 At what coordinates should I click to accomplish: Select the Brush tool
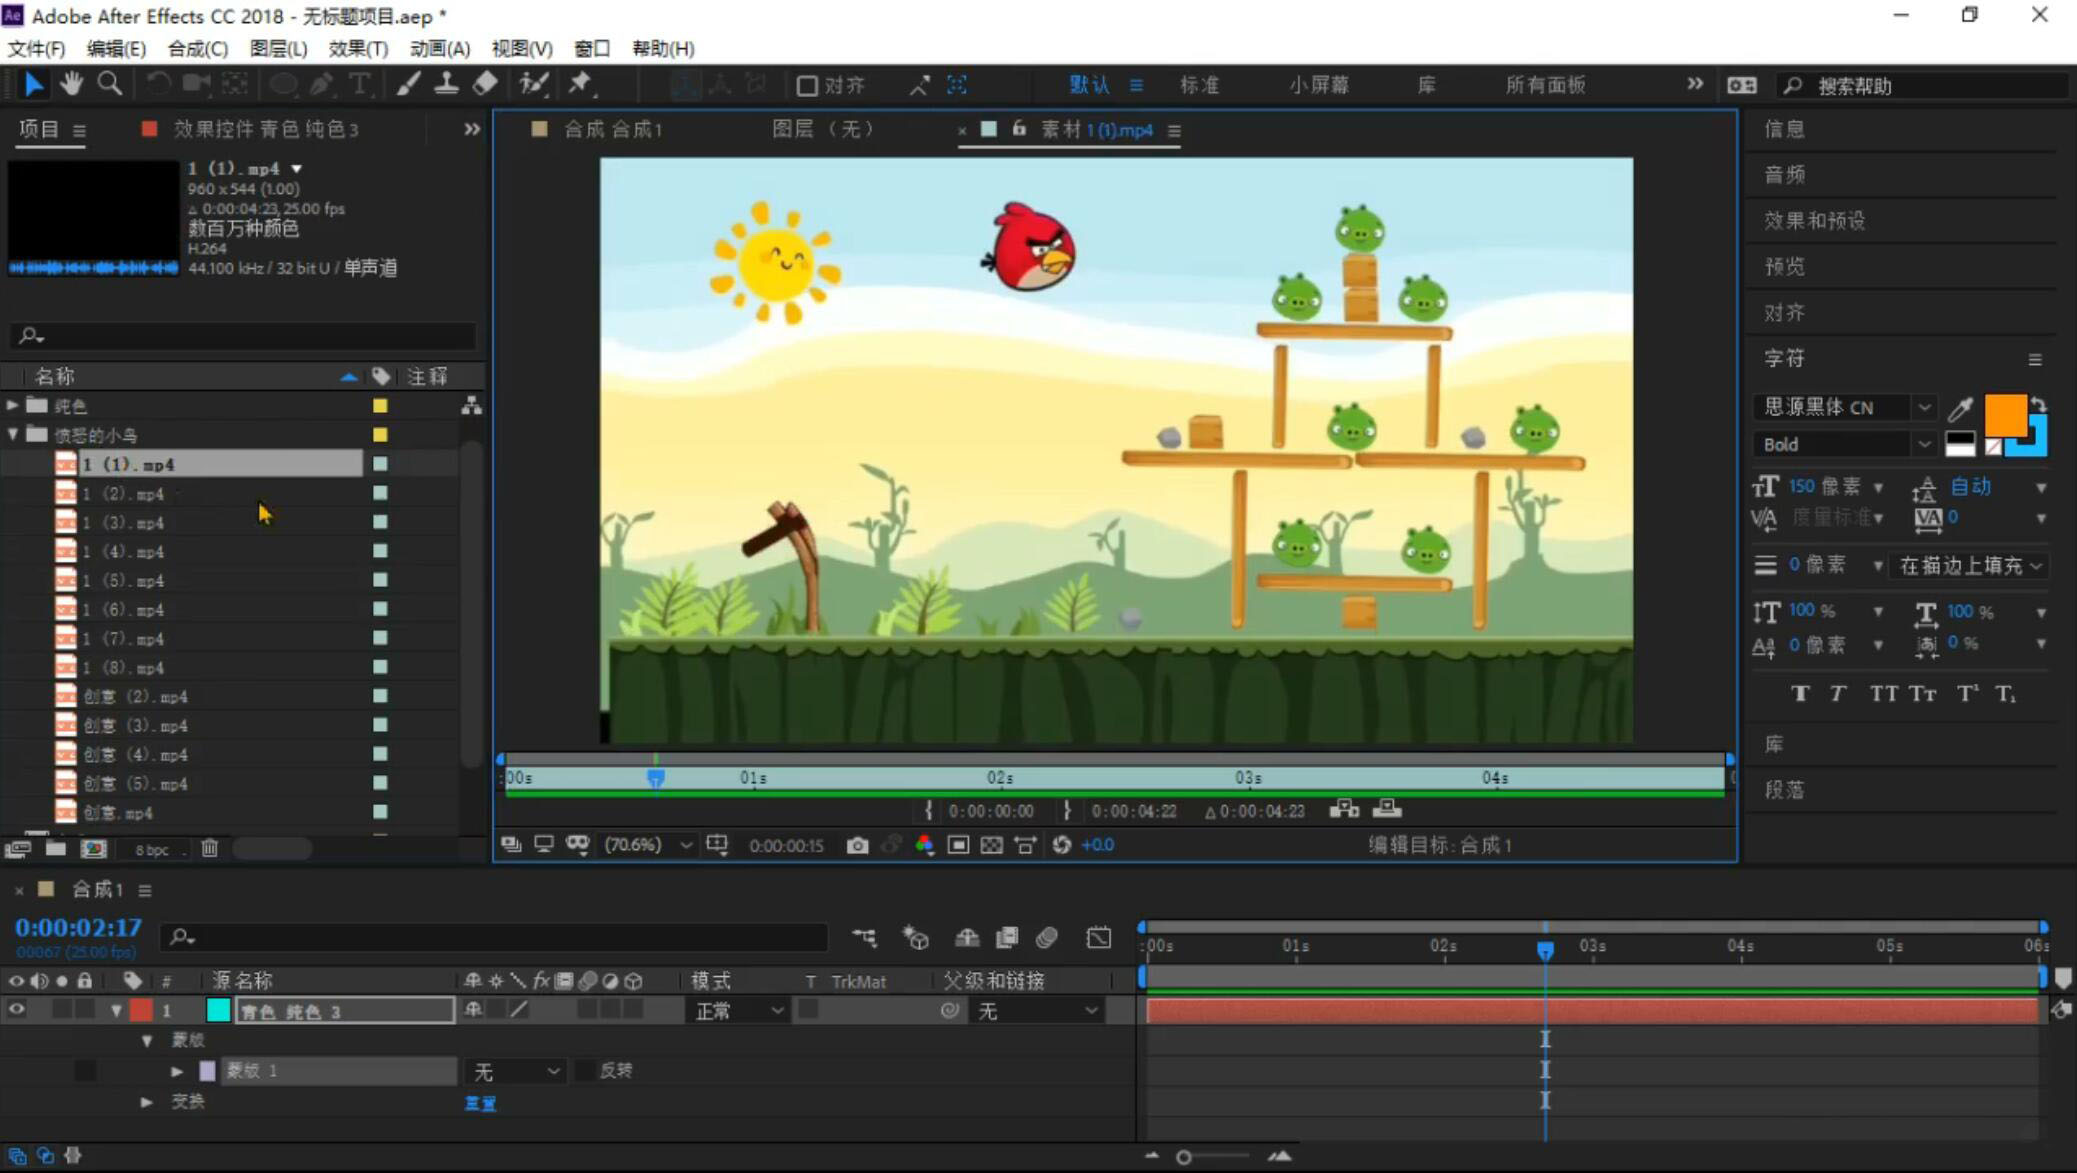coord(407,85)
